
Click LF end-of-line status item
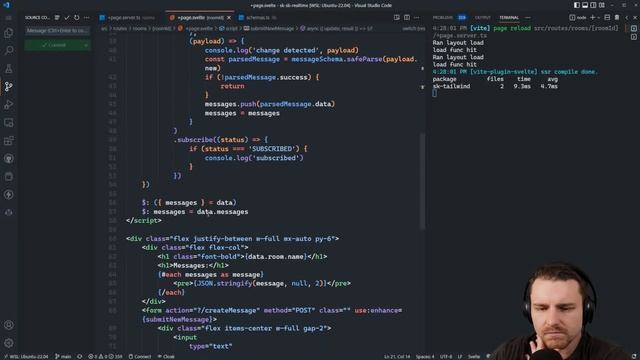[x=460, y=356]
